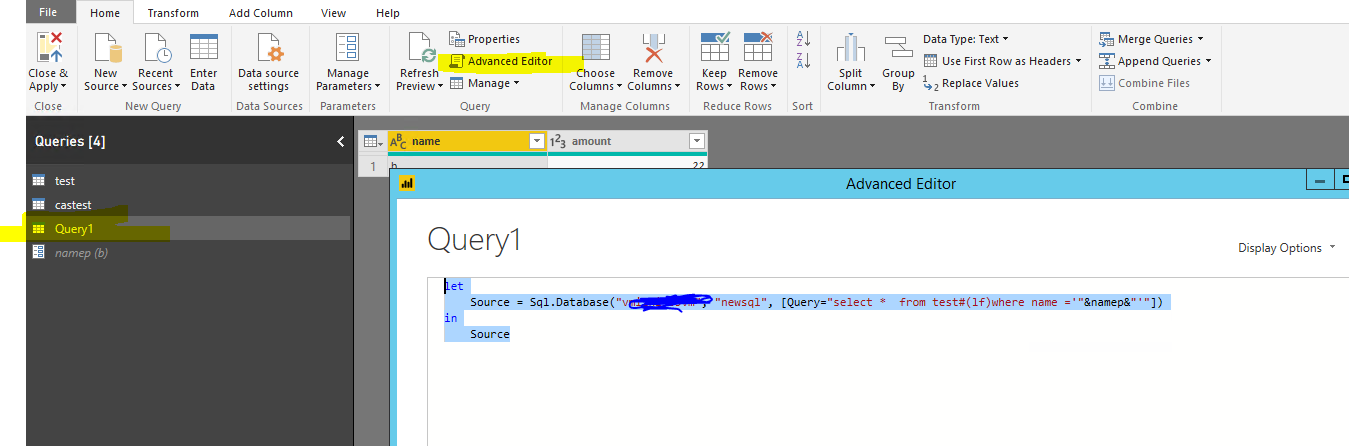Open Display Options dropdown in Advanced Editor
The image size is (1349, 446).
click(x=1286, y=248)
